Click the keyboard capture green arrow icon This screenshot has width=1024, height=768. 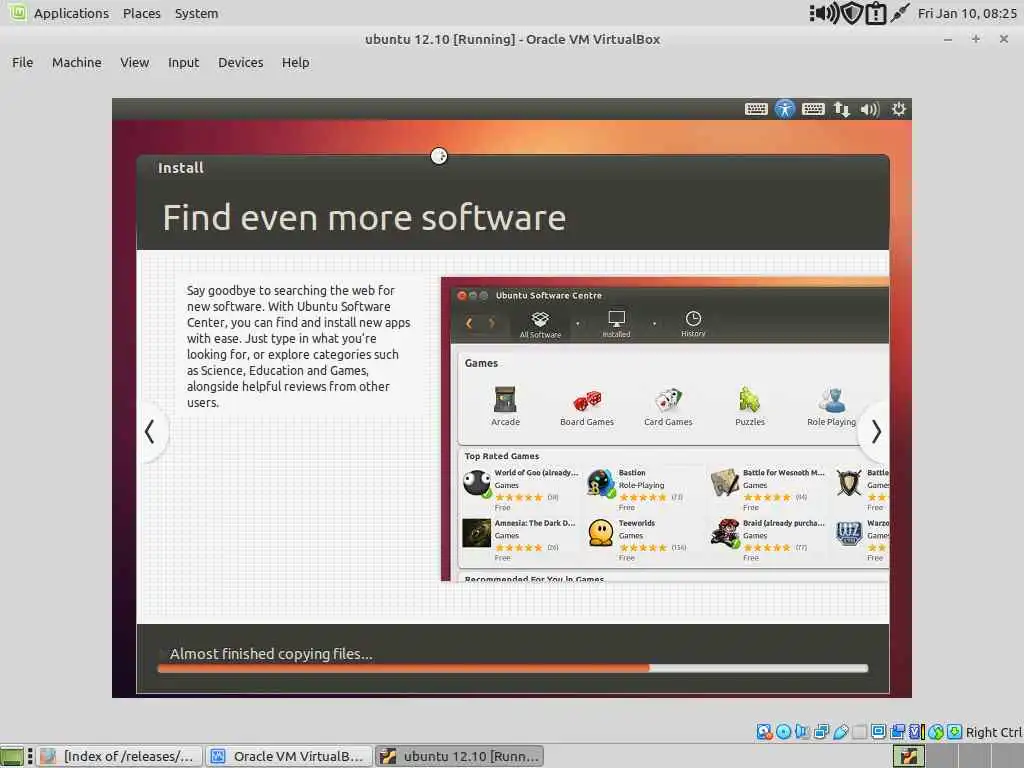pyautogui.click(x=955, y=732)
